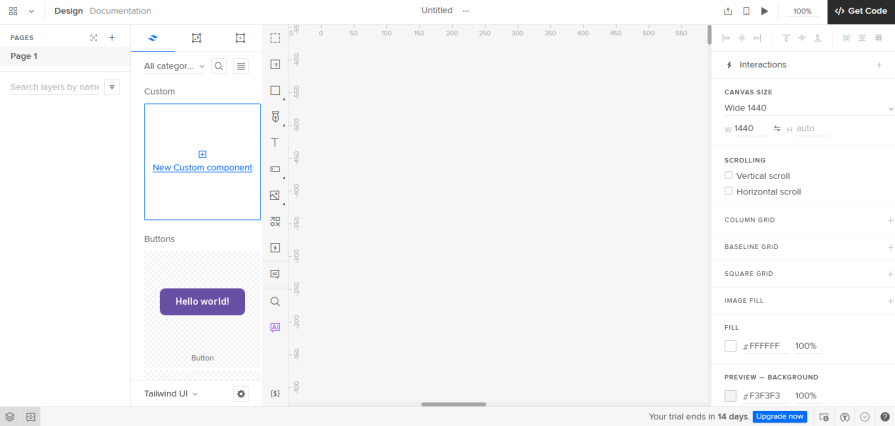Screen dimensions: 895x426
Task: Enable Horizontal scroll checkbox
Action: 729,192
